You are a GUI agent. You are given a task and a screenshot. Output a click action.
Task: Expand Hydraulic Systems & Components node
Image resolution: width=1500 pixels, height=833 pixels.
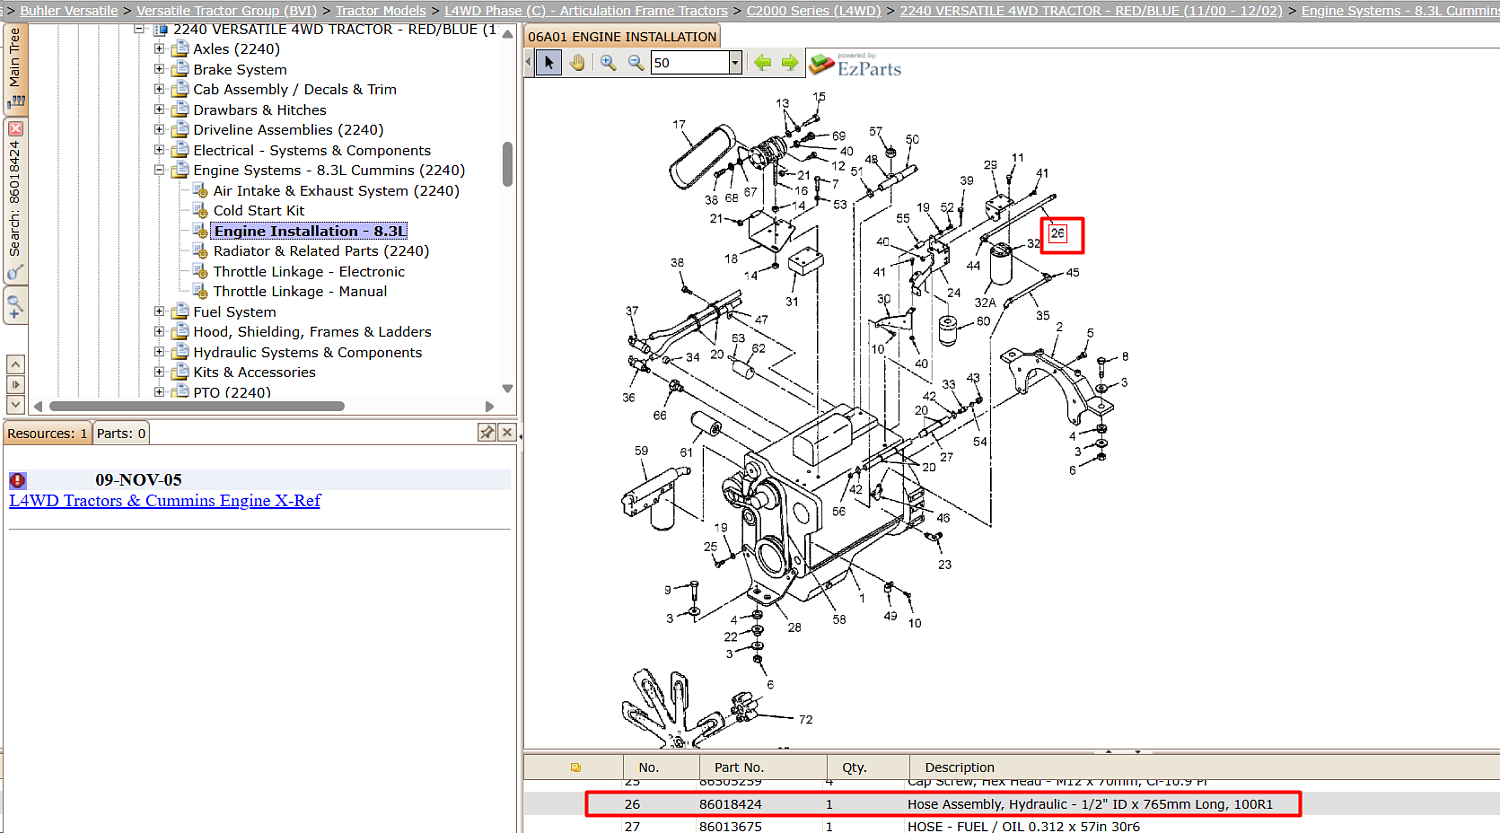point(159,352)
